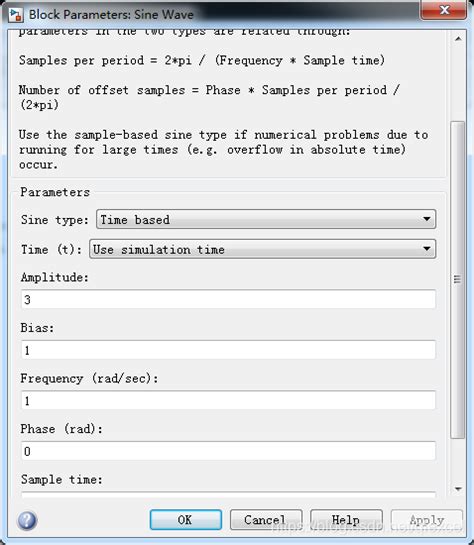
Task: Click the blue help question mark icon
Action: click(x=27, y=520)
